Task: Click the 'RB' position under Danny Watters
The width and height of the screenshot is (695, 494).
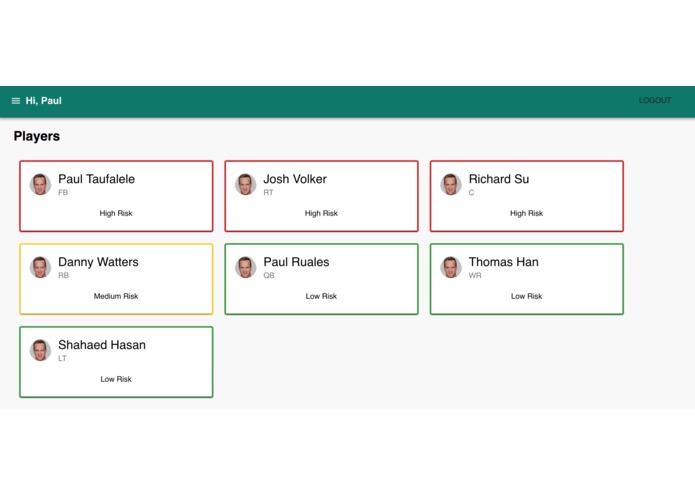Action: [63, 275]
